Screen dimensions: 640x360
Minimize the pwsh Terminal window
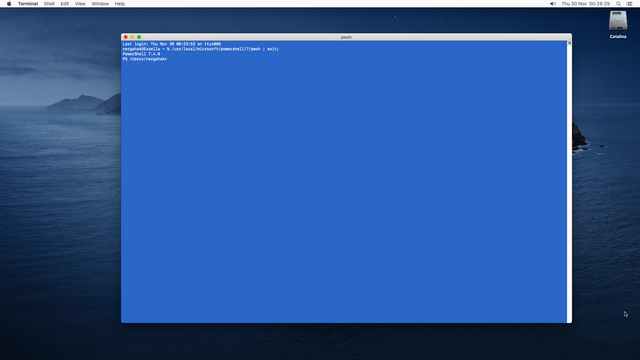coord(132,37)
